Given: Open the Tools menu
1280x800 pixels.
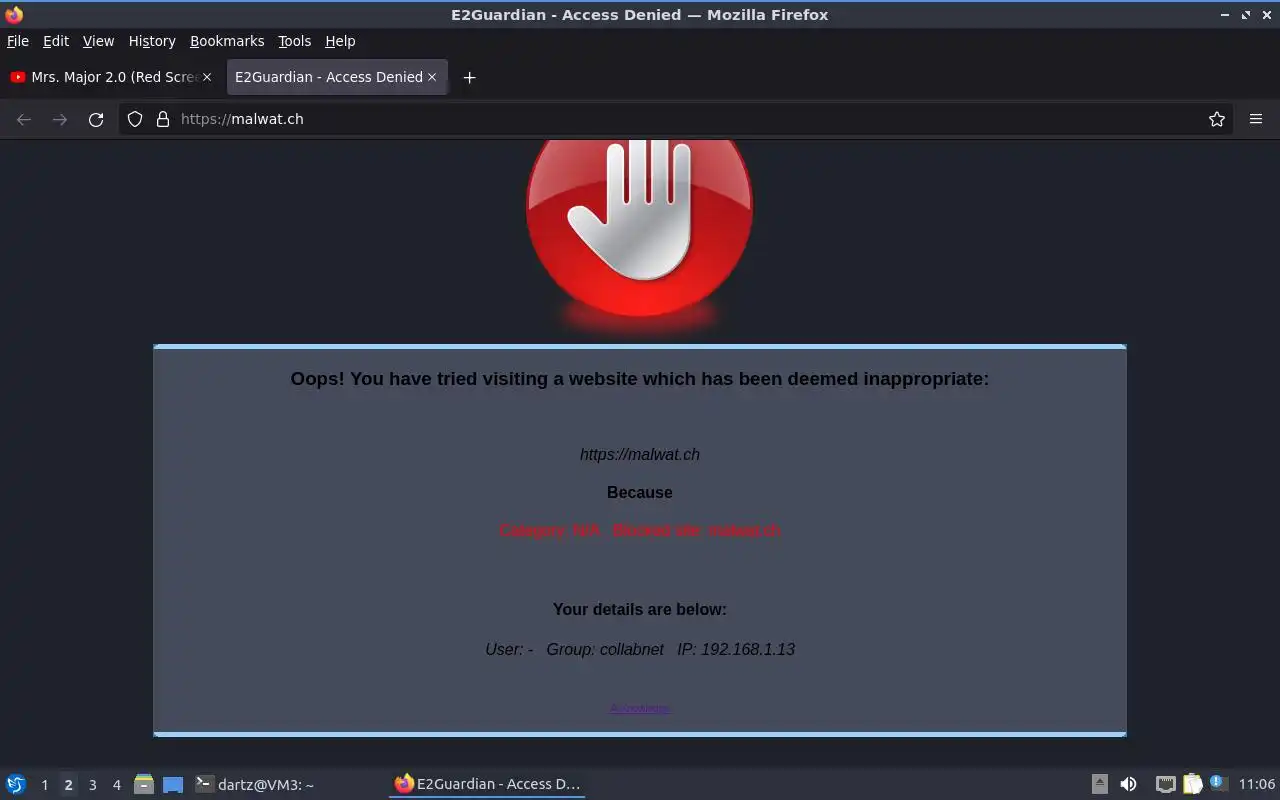Looking at the screenshot, I should click(294, 41).
